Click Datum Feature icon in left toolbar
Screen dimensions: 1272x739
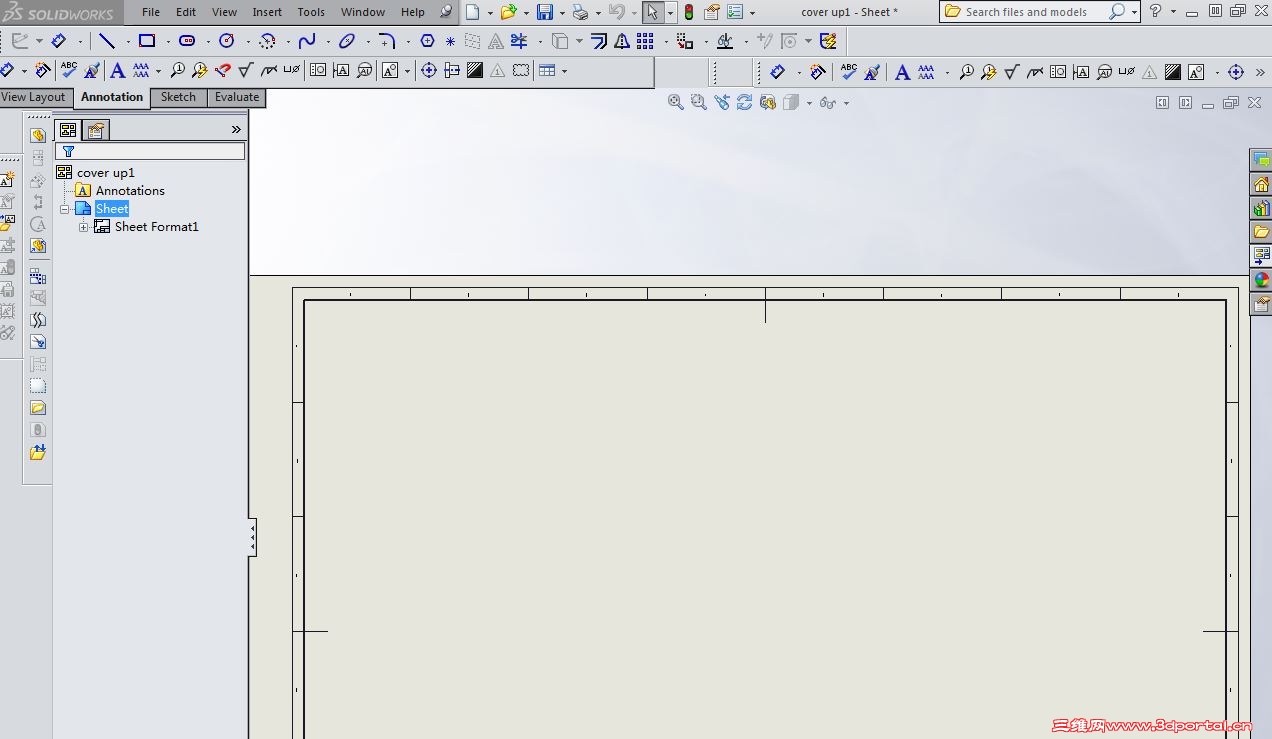click(x=341, y=71)
